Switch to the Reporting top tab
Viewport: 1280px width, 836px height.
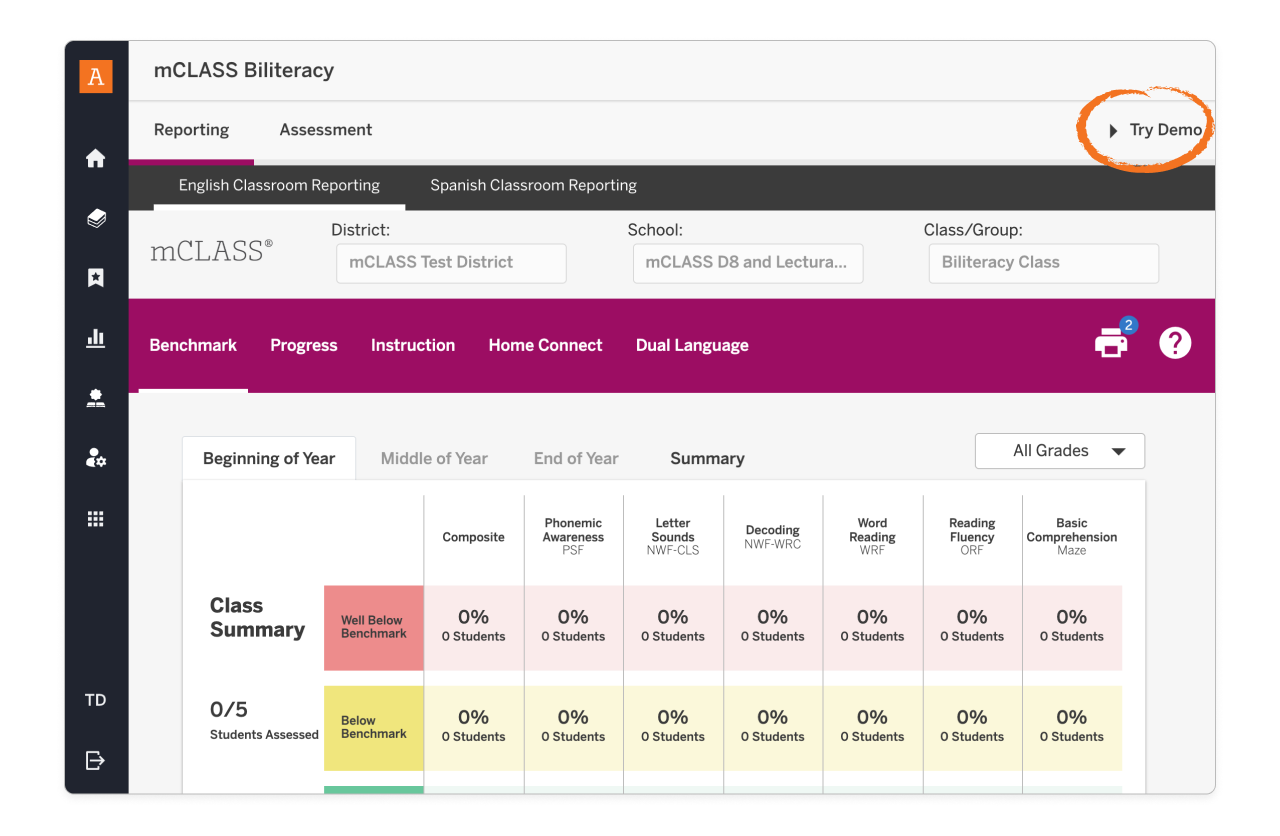pos(191,130)
